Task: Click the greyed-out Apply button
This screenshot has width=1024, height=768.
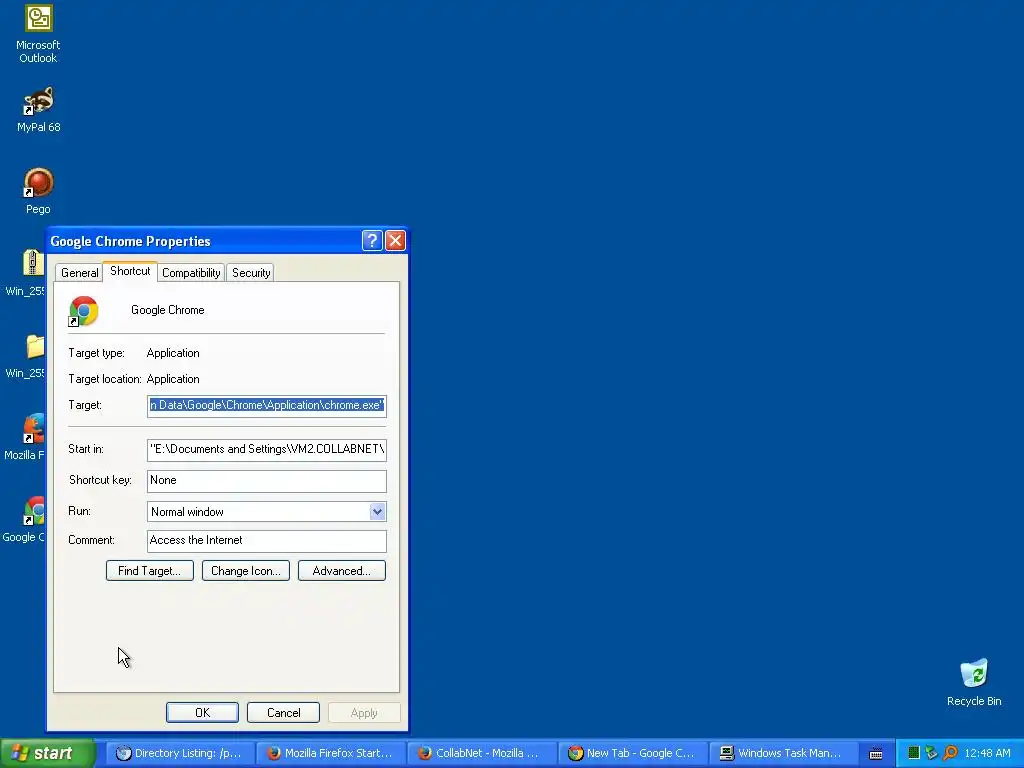Action: pyautogui.click(x=364, y=712)
